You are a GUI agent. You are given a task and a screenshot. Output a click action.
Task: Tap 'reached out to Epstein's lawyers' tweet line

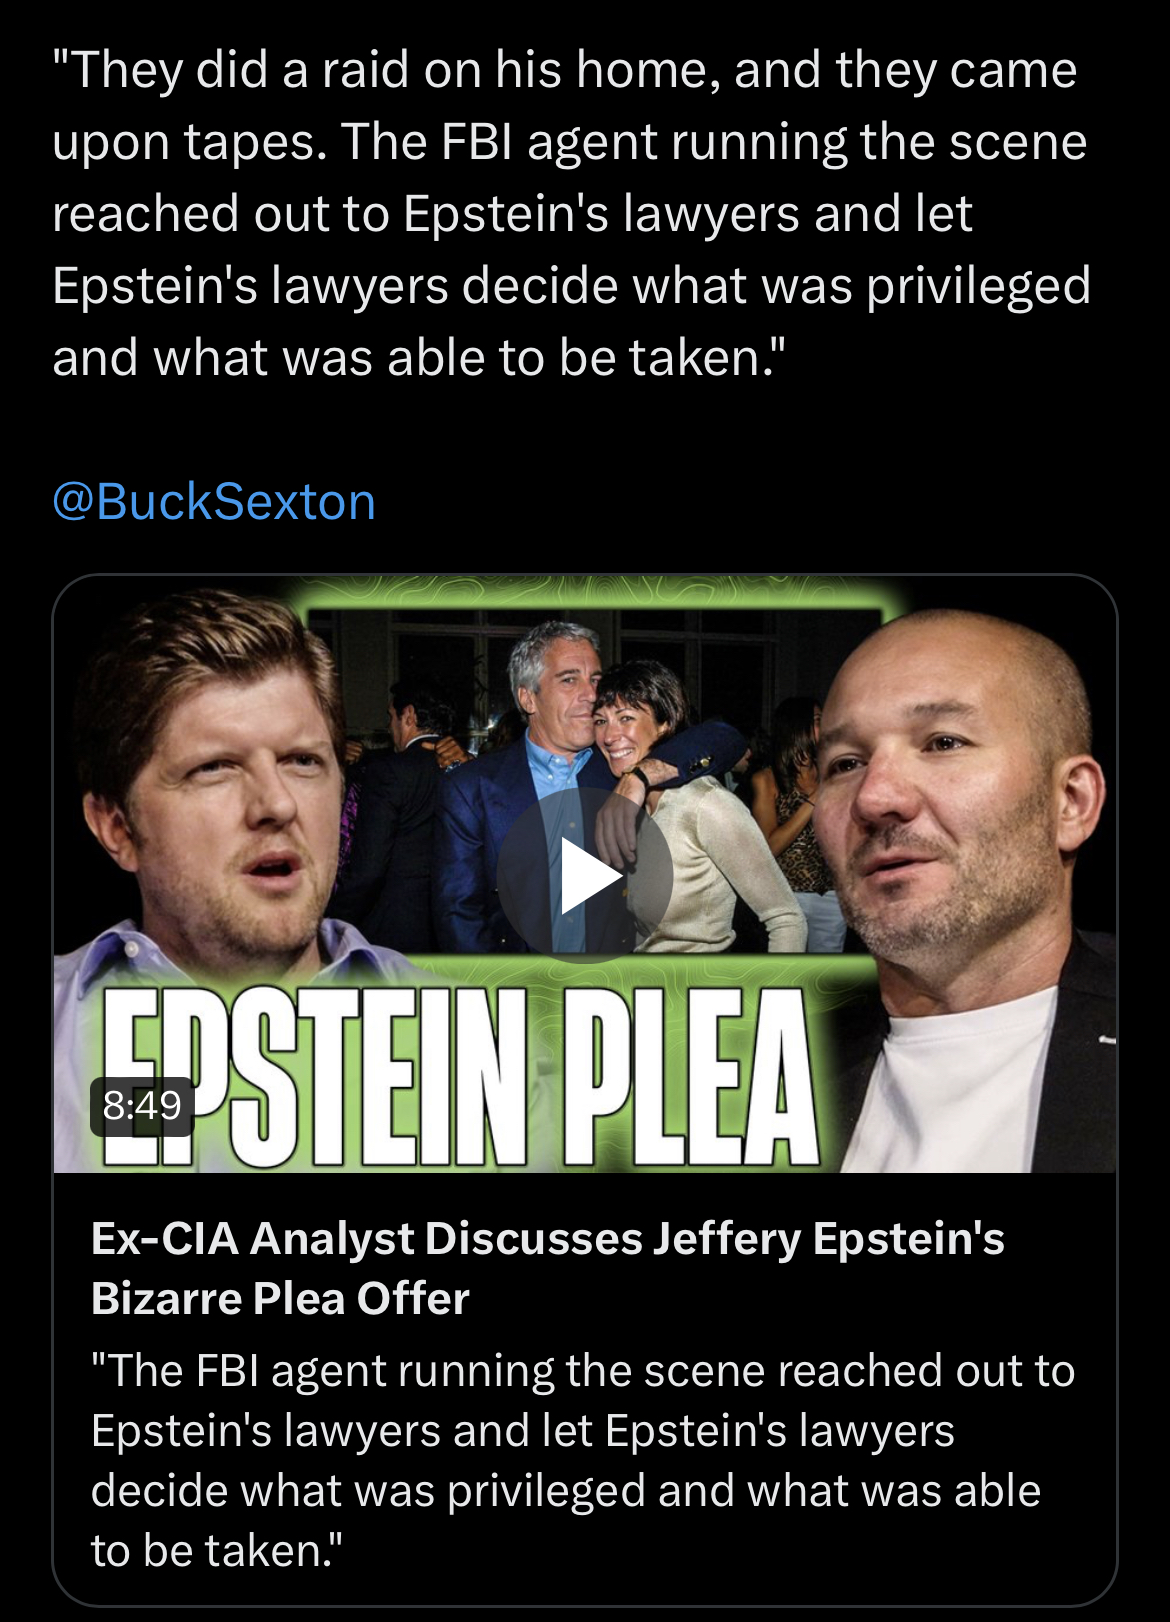pyautogui.click(x=512, y=214)
